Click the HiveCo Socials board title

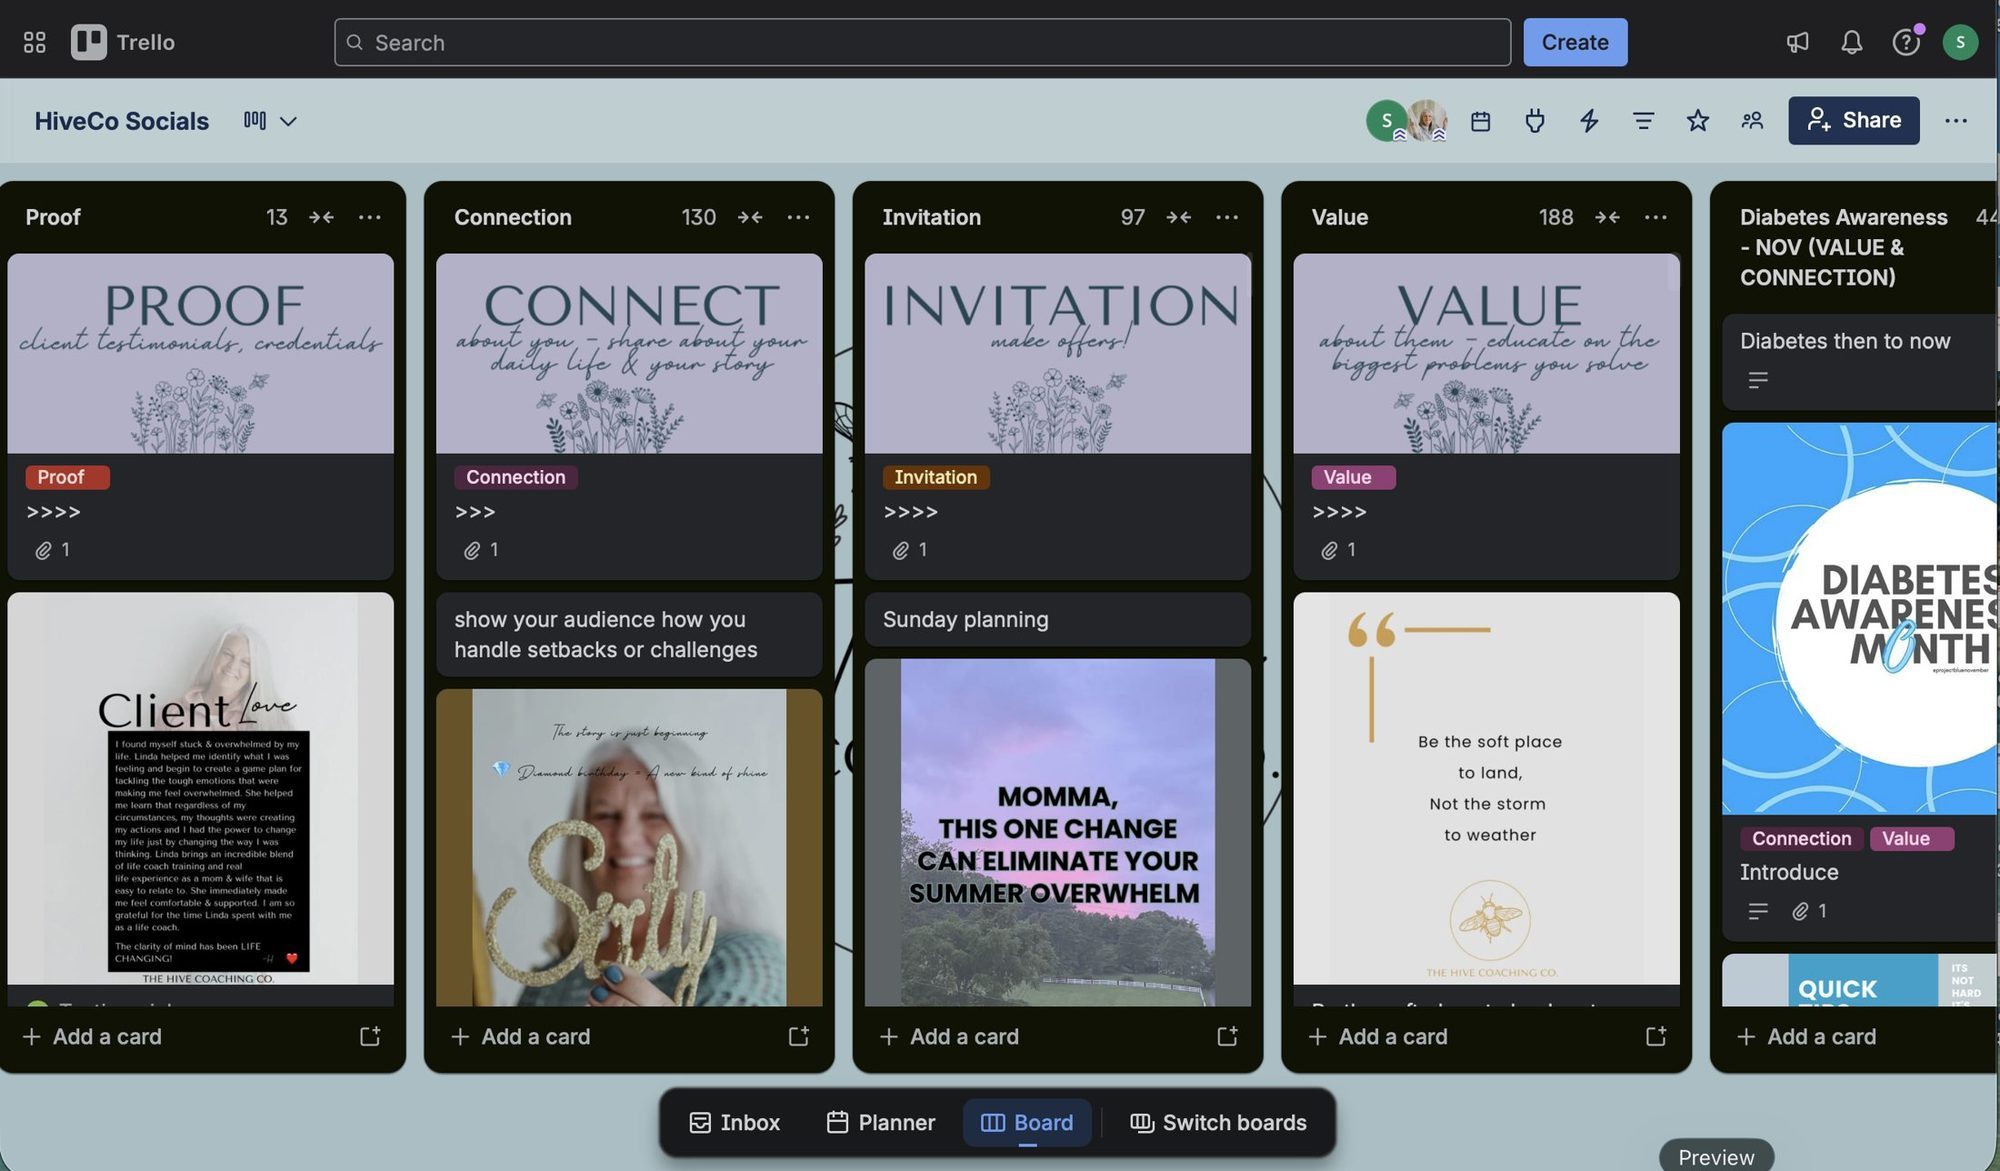[122, 121]
